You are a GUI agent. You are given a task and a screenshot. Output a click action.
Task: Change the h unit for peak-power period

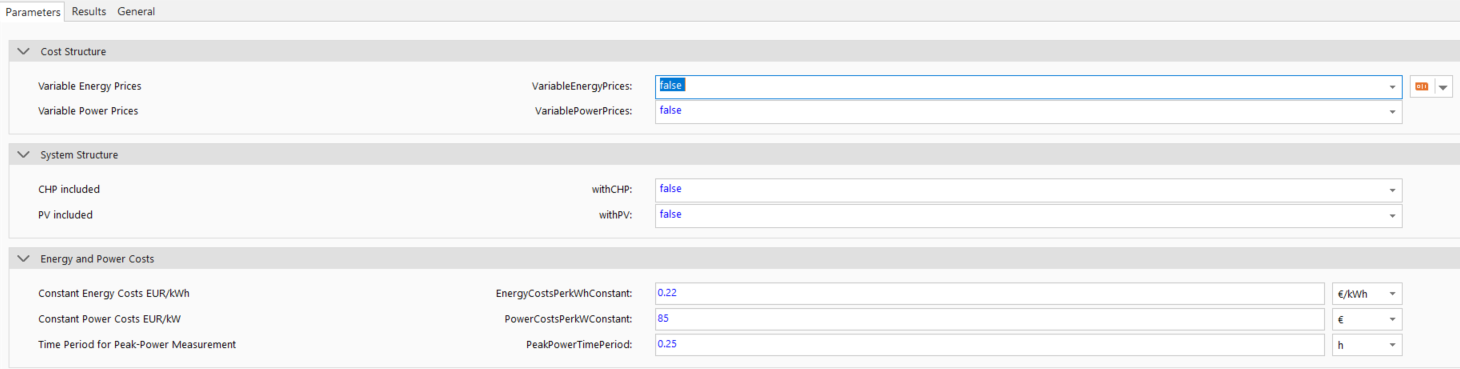(x=1367, y=345)
